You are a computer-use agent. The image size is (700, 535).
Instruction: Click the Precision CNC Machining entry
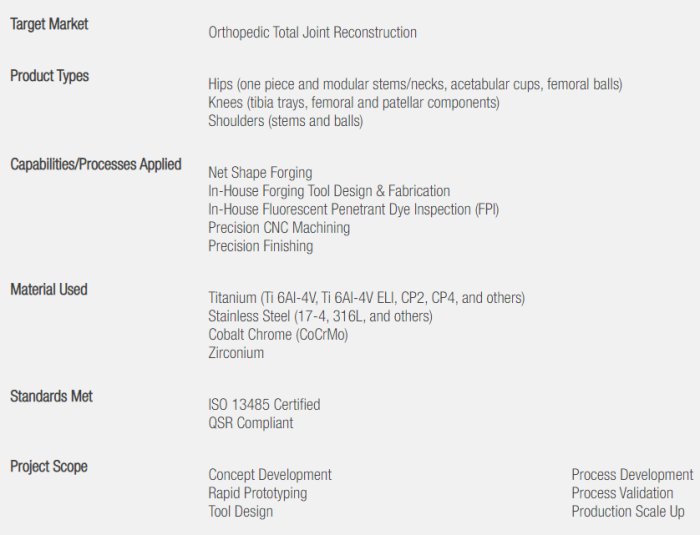(x=279, y=228)
